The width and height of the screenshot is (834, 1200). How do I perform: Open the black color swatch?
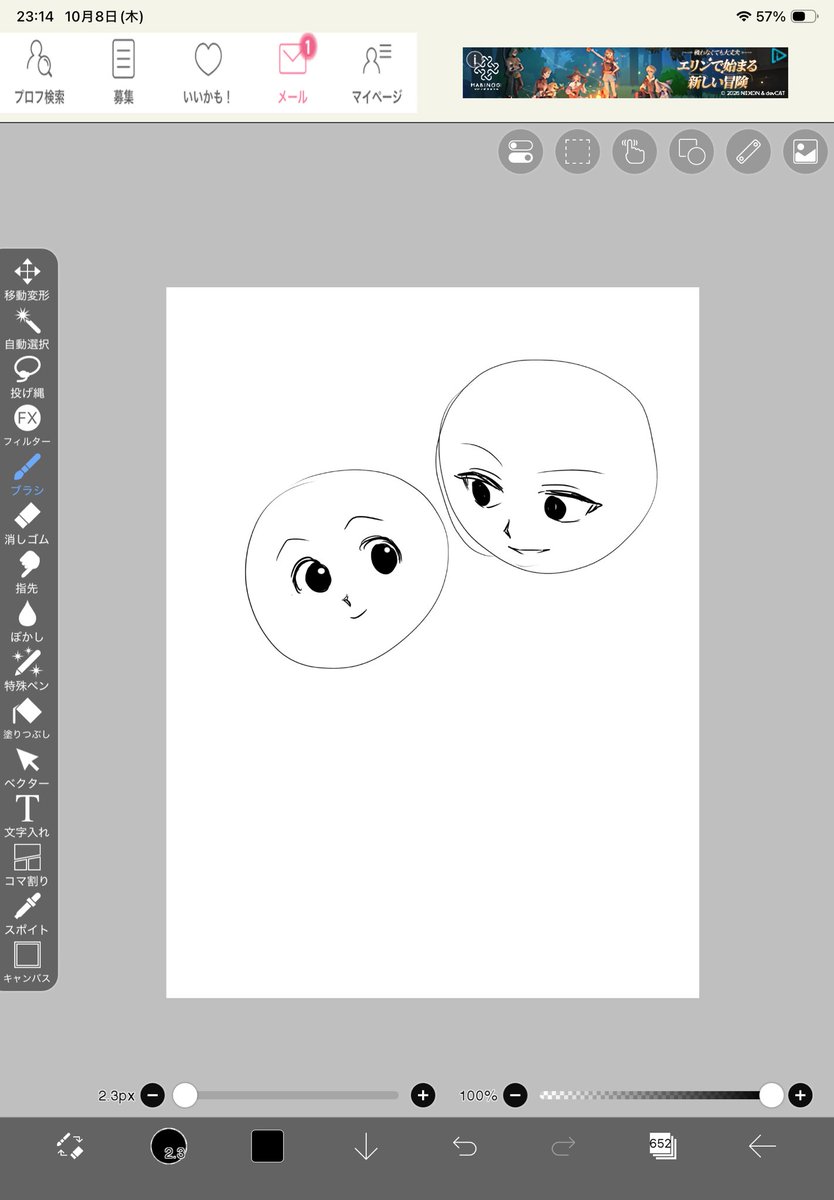(267, 1146)
